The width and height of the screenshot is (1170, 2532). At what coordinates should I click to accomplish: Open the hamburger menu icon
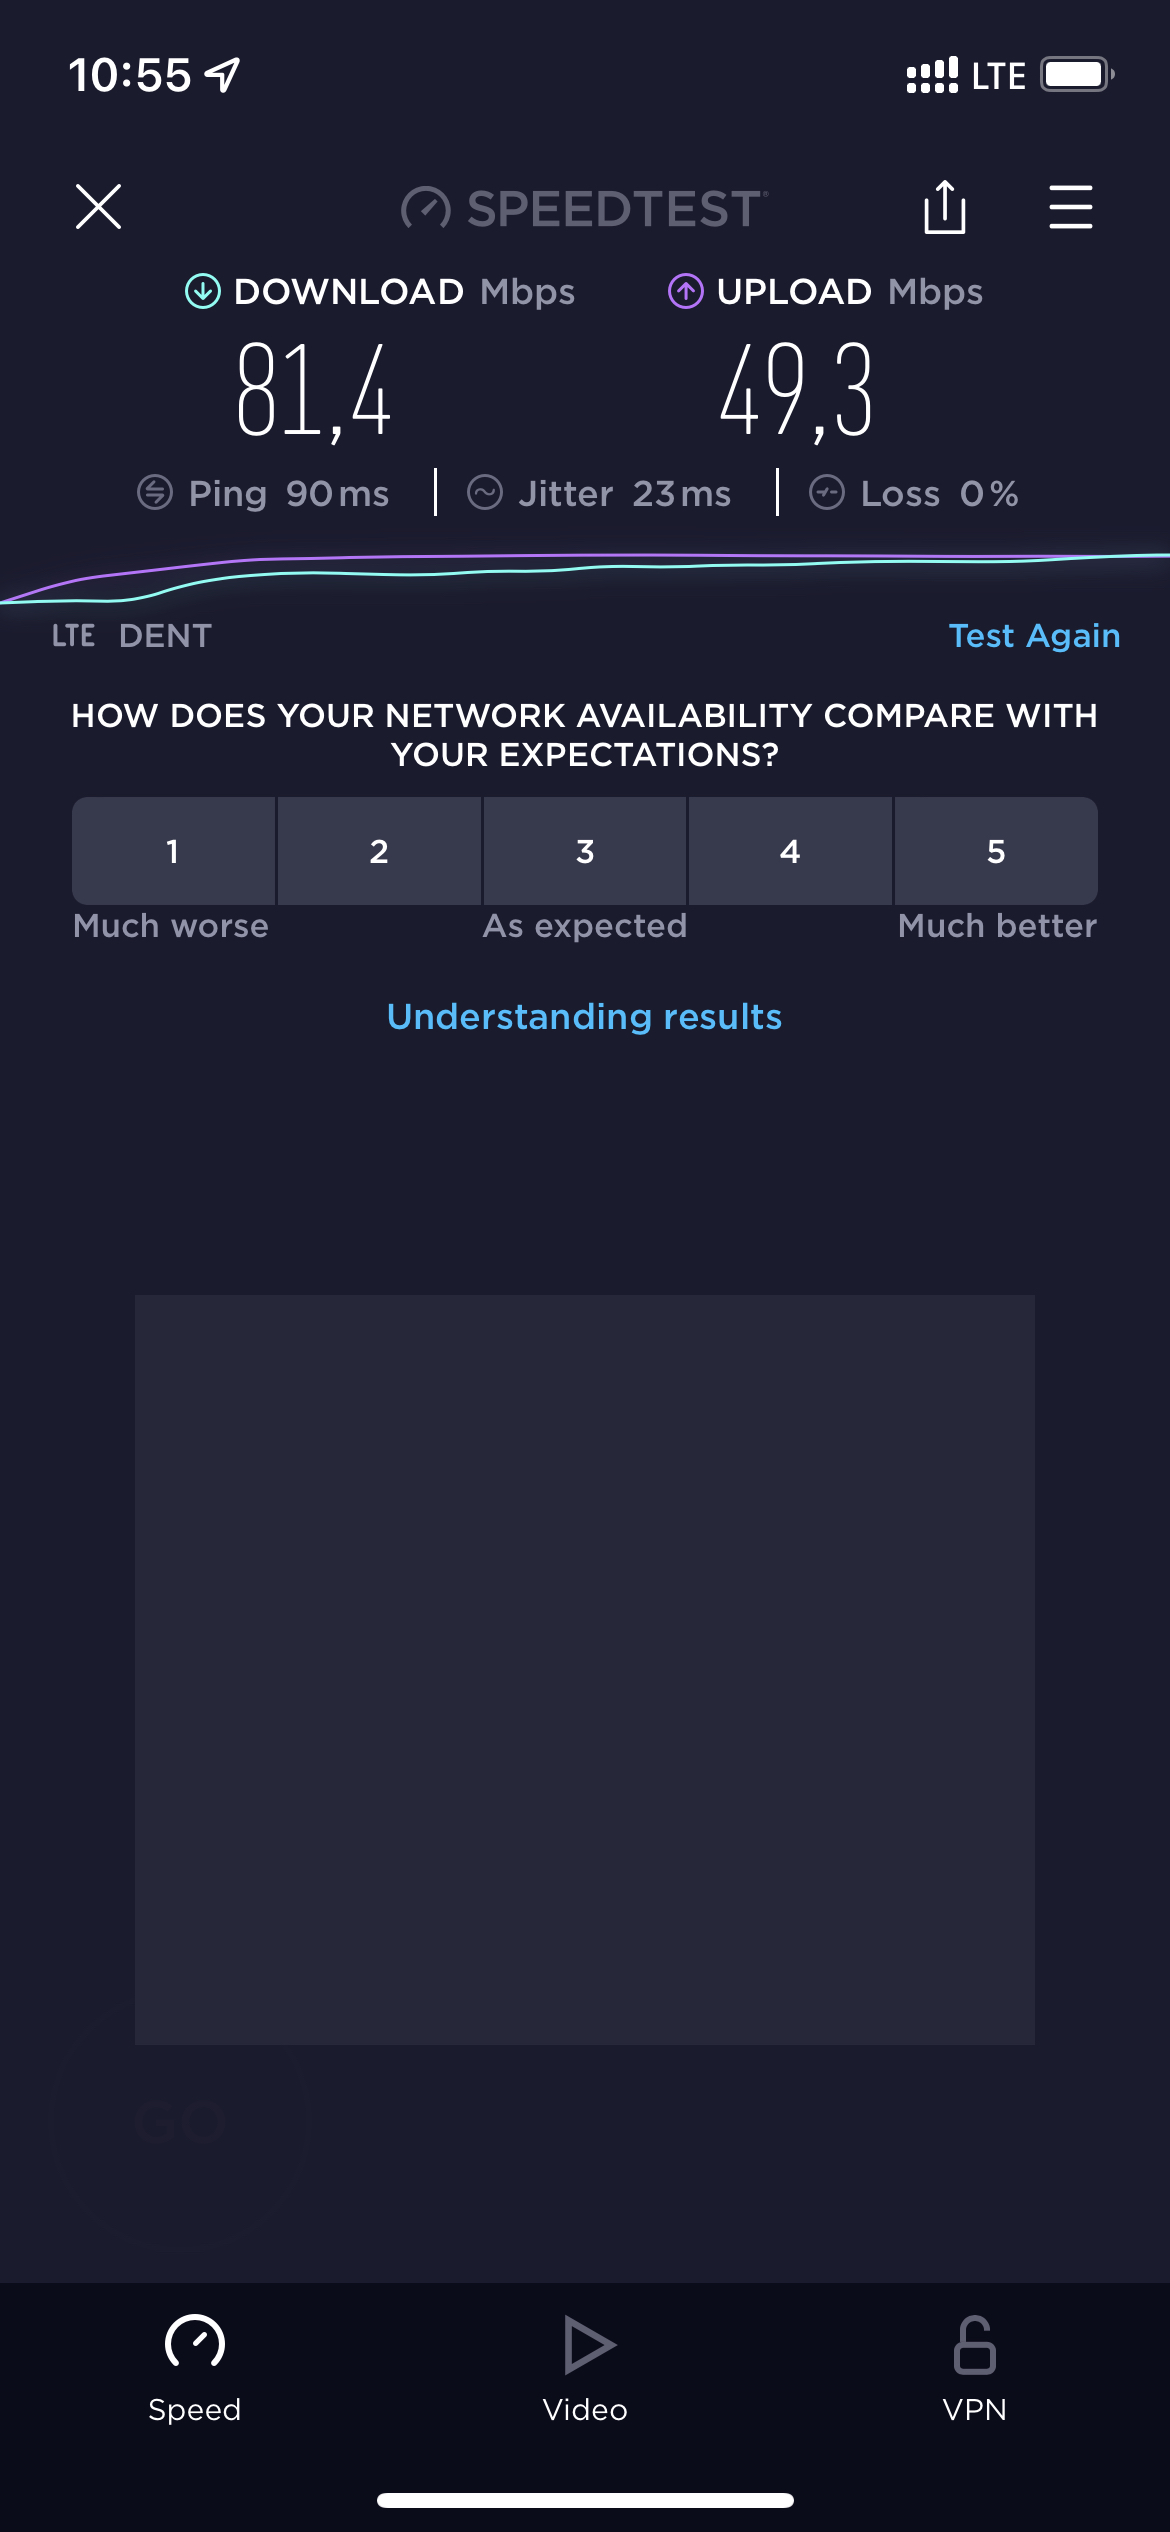[1070, 207]
